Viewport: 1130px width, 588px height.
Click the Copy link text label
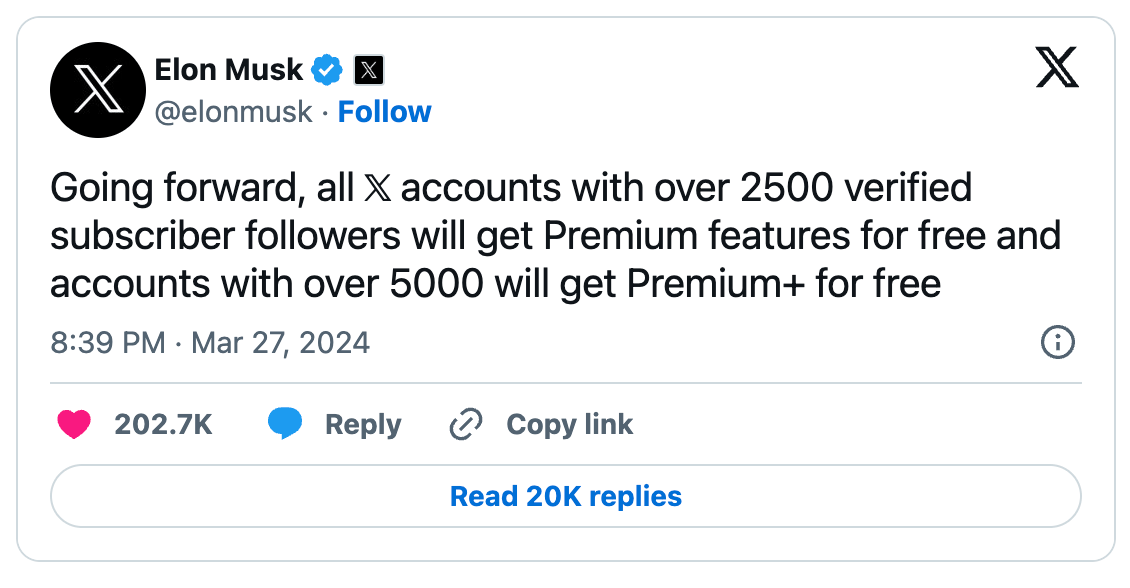click(569, 425)
